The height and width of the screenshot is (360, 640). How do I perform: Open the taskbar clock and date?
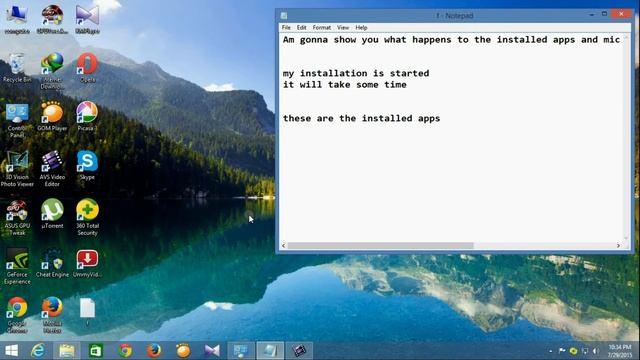click(620, 351)
